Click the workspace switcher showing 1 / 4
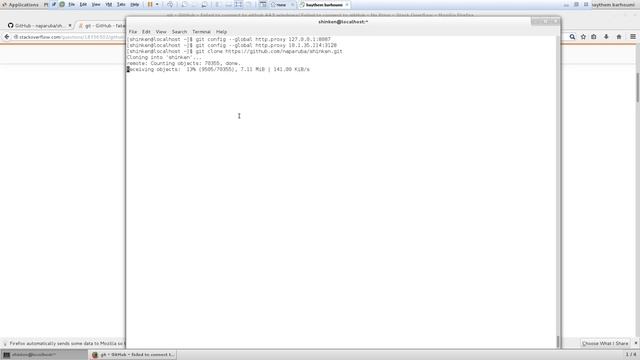 (631, 355)
